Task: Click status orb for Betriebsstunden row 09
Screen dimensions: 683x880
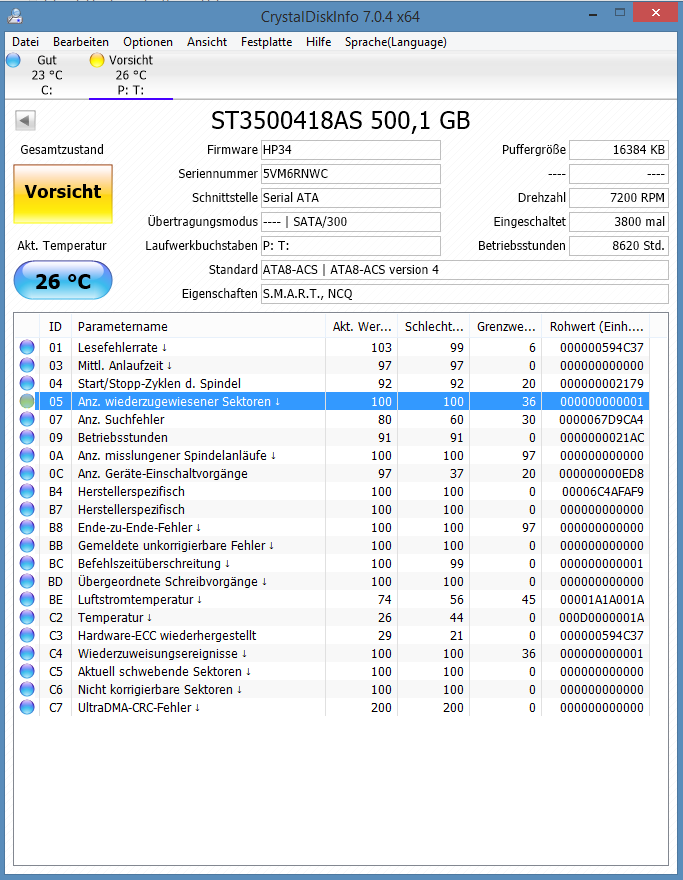Action: pyautogui.click(x=27, y=437)
